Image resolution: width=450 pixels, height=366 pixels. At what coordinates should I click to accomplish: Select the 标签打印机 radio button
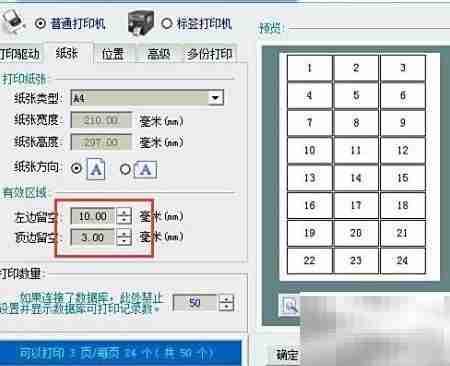[166, 24]
